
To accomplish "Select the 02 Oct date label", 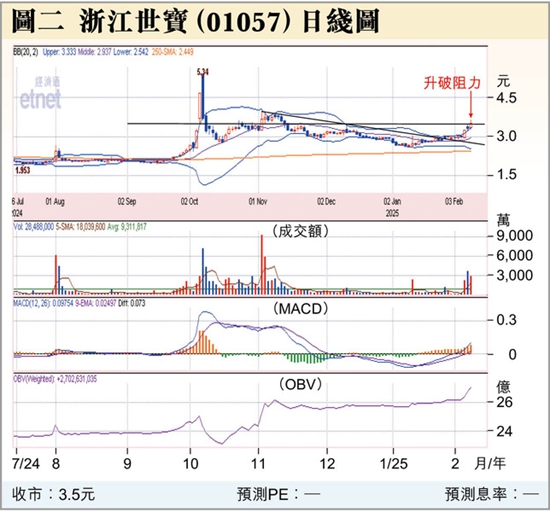I will coord(189,202).
